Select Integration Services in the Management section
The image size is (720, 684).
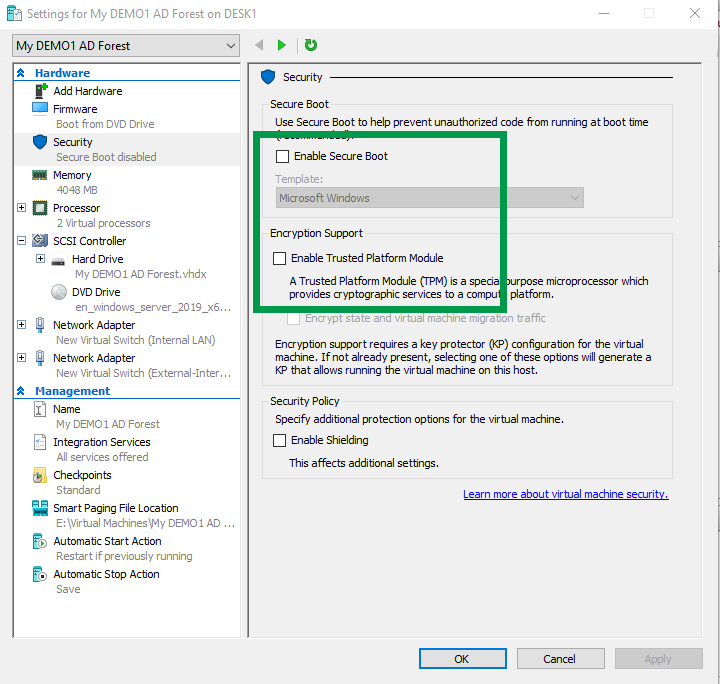(101, 442)
